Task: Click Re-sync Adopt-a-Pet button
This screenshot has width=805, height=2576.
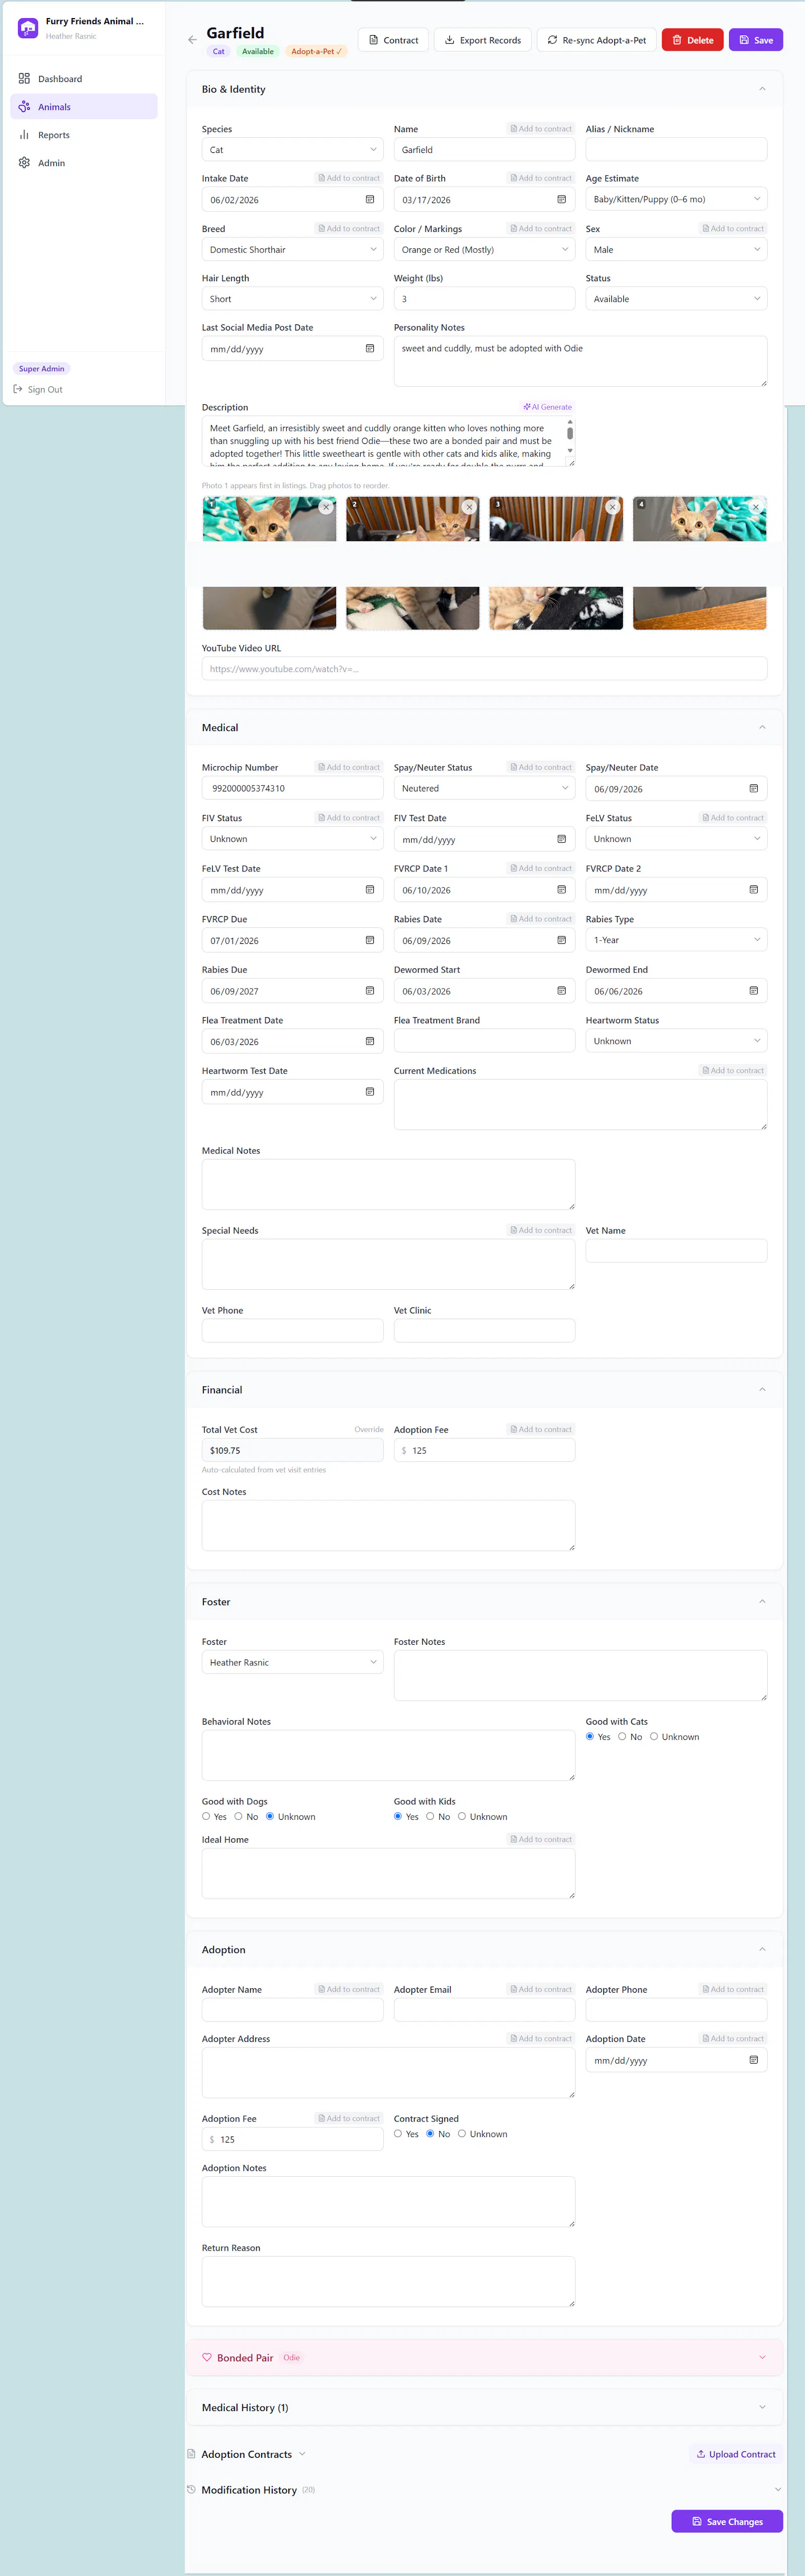Action: (x=597, y=40)
